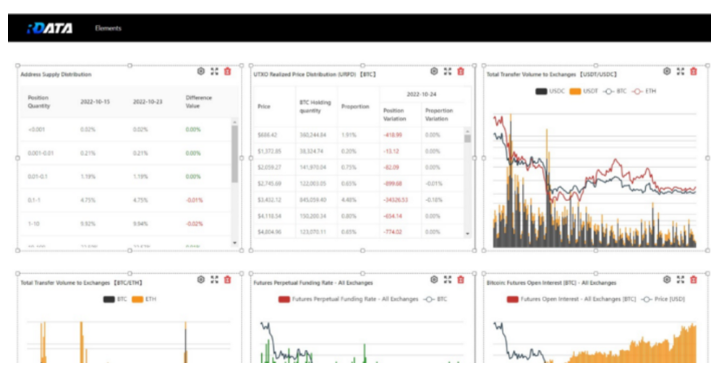Click the Bitcoin: Futures Open Interest panel title
This screenshot has width=726, height=381.
point(551,283)
